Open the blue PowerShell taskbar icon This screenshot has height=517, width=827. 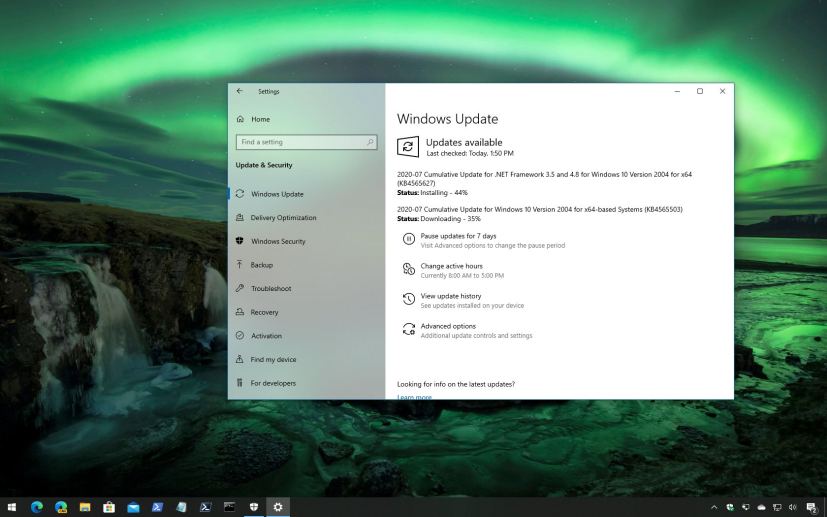pos(157,507)
